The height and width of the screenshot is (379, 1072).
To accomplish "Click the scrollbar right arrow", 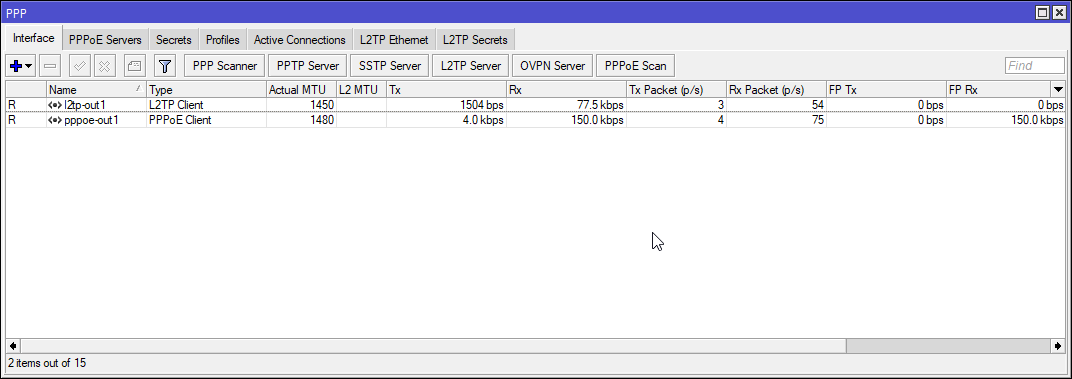I will [x=1058, y=345].
